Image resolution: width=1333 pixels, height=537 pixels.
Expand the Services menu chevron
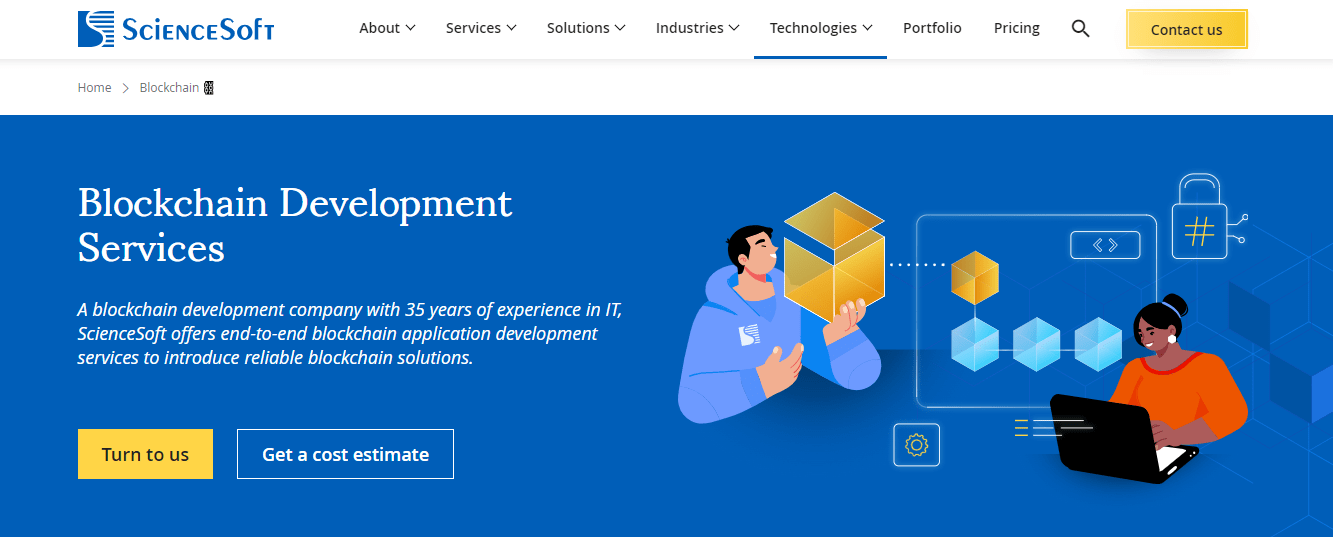pos(512,28)
